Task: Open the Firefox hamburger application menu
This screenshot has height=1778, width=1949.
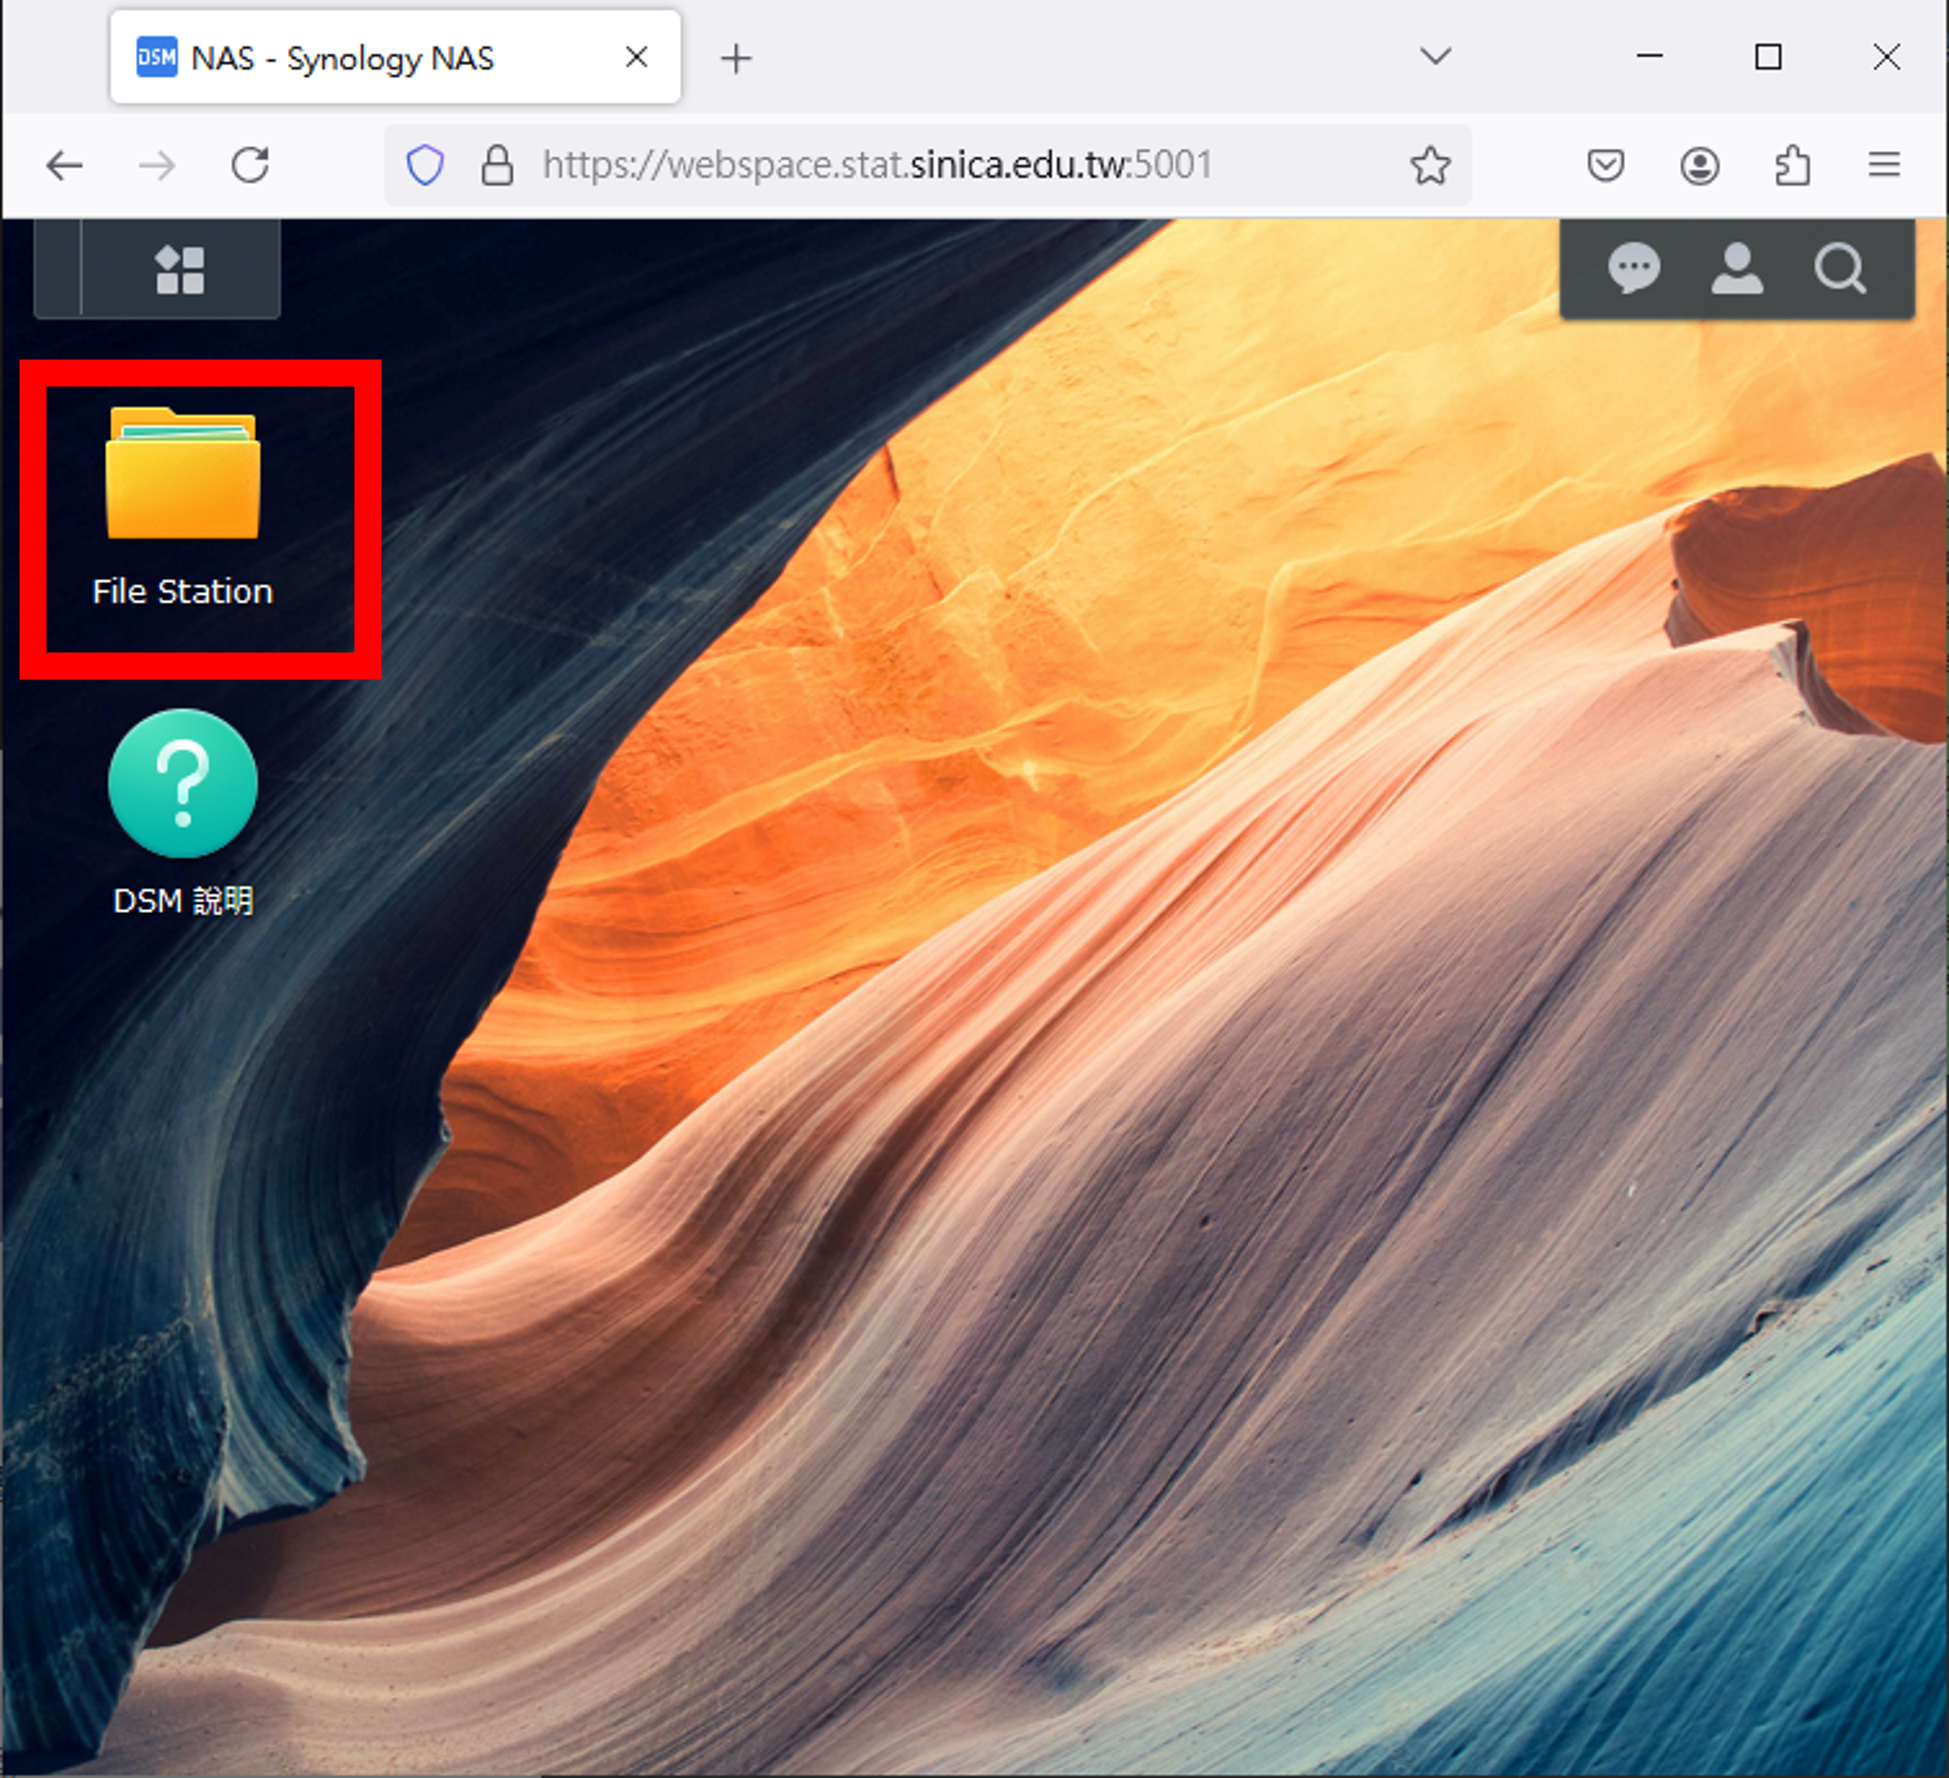Action: click(1884, 165)
